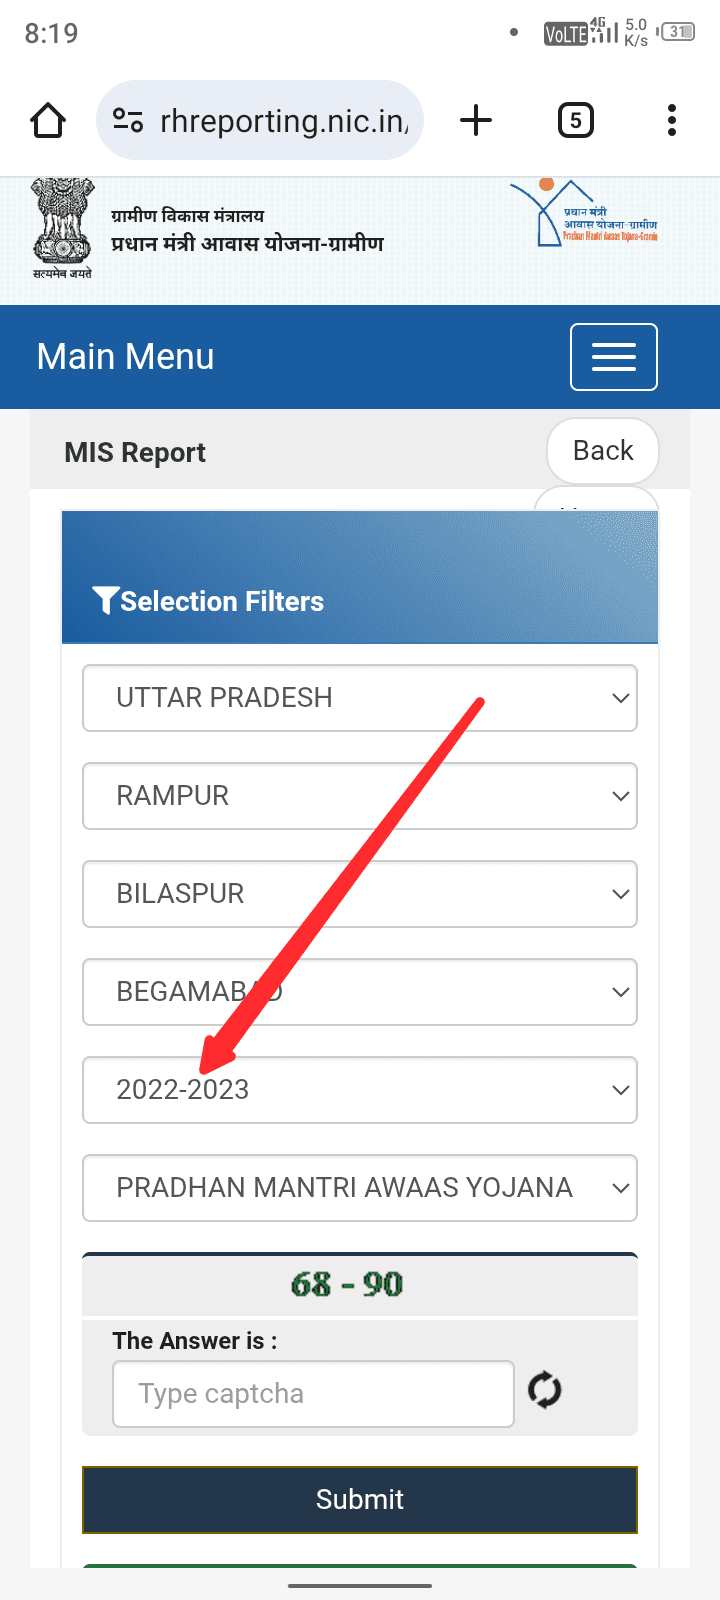Open the state dropdown showing UTTAR PRADESH
This screenshot has height=1600, width=720.
[360, 698]
